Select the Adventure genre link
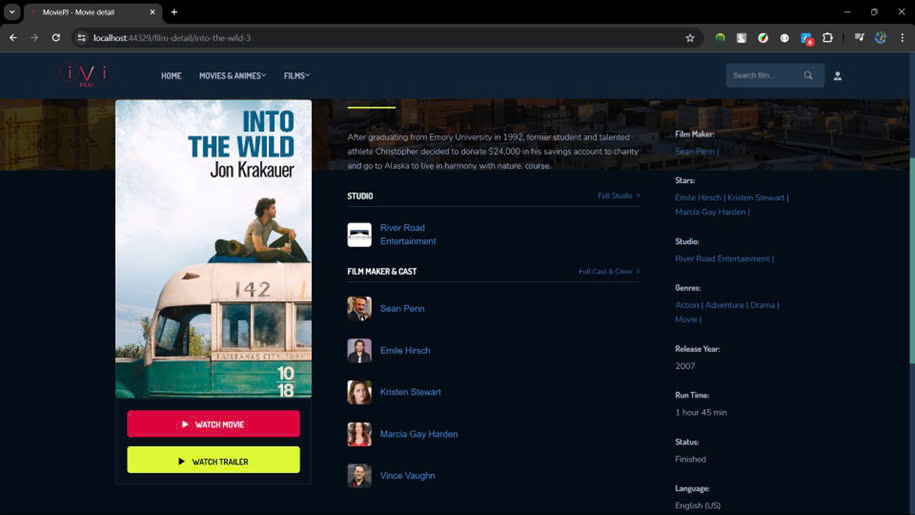Image resolution: width=915 pixels, height=515 pixels. coord(725,305)
